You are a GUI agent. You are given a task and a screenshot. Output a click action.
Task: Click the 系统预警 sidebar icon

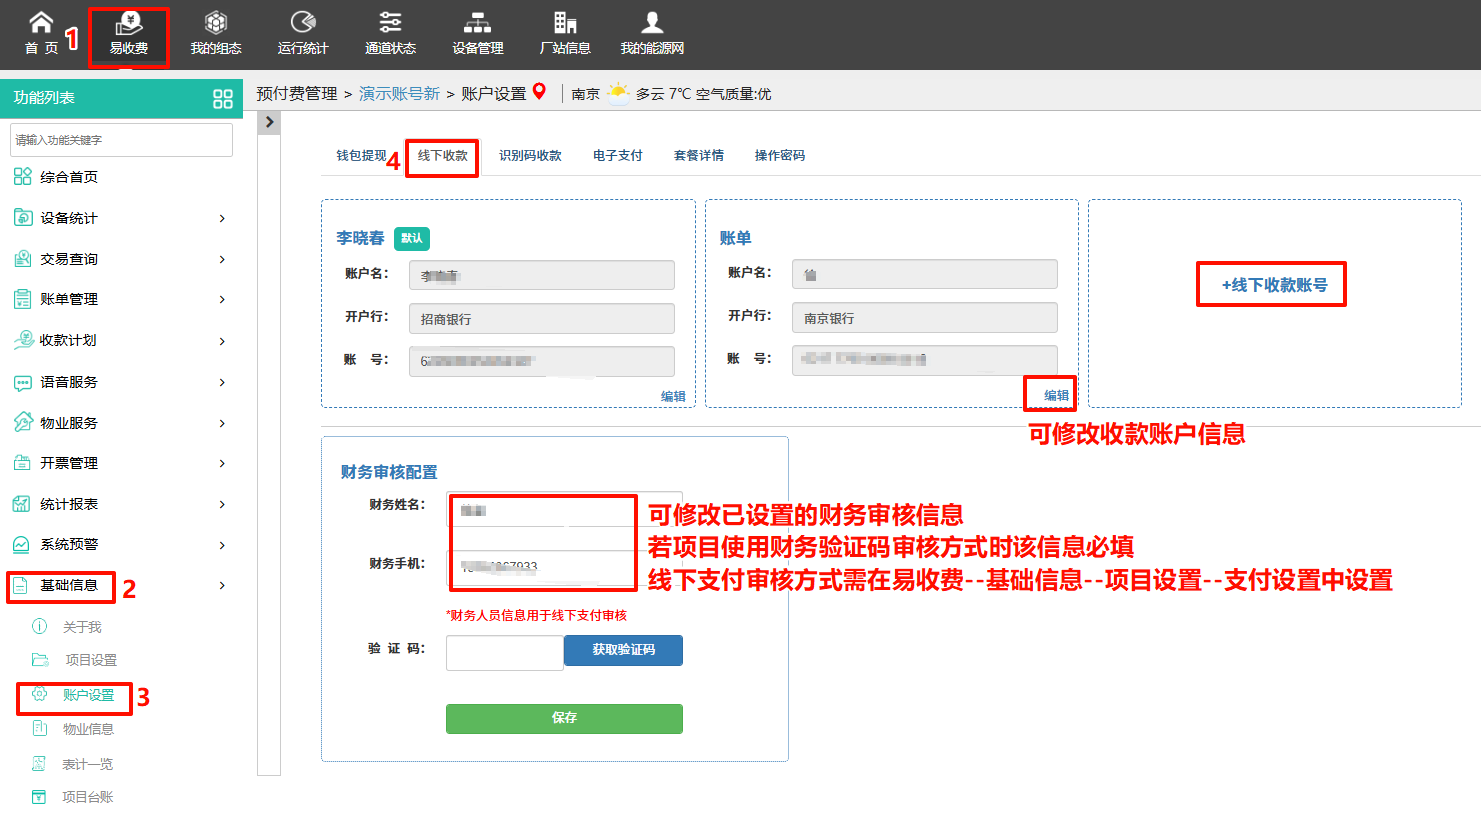point(22,544)
